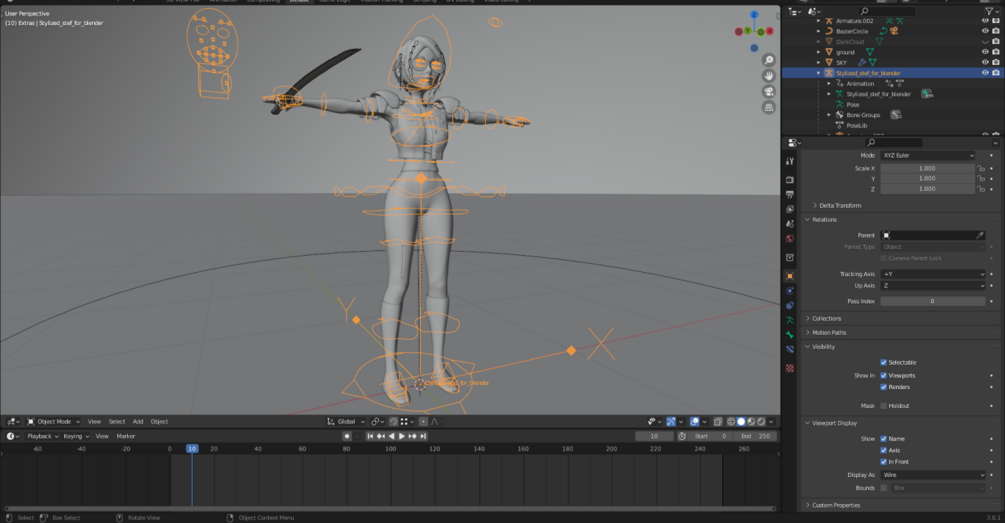This screenshot has width=1005, height=523.
Task: Open the Display As Wire dropdown
Action: pos(933,475)
